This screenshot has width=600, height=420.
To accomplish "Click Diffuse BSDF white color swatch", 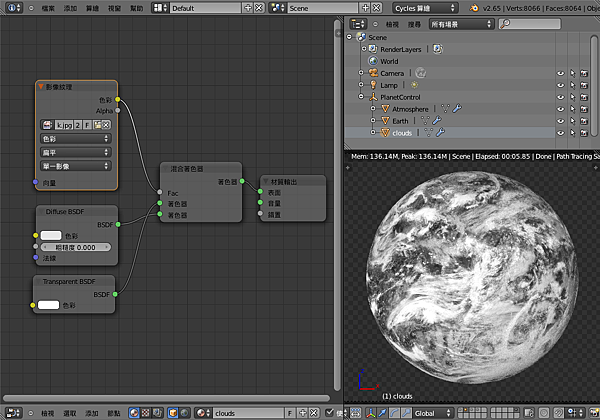I will (51, 235).
